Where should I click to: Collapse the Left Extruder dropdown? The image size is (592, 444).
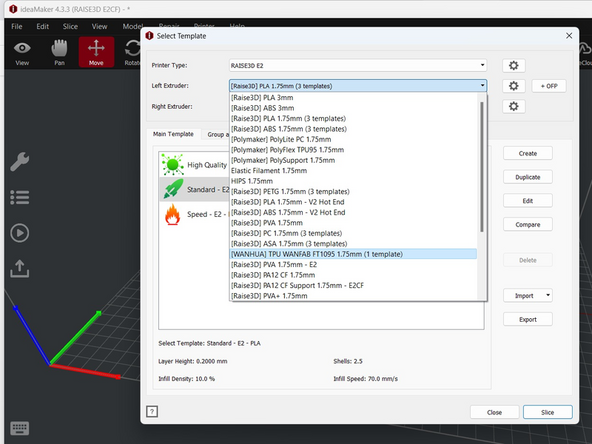358,86
